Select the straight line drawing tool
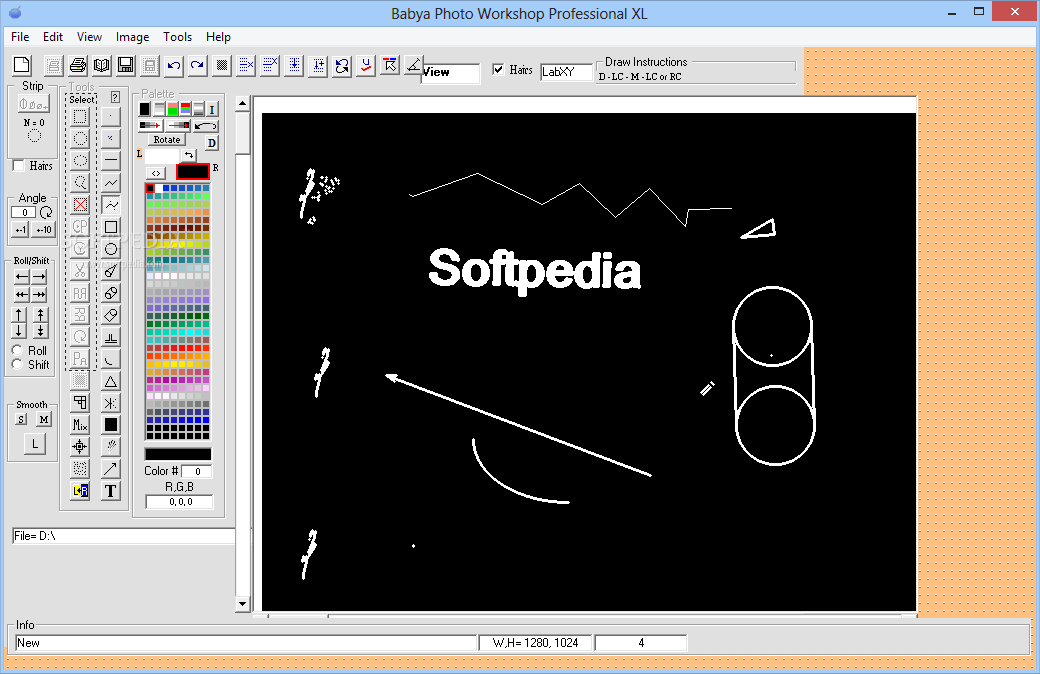Image resolution: width=1040 pixels, height=674 pixels. click(111, 161)
